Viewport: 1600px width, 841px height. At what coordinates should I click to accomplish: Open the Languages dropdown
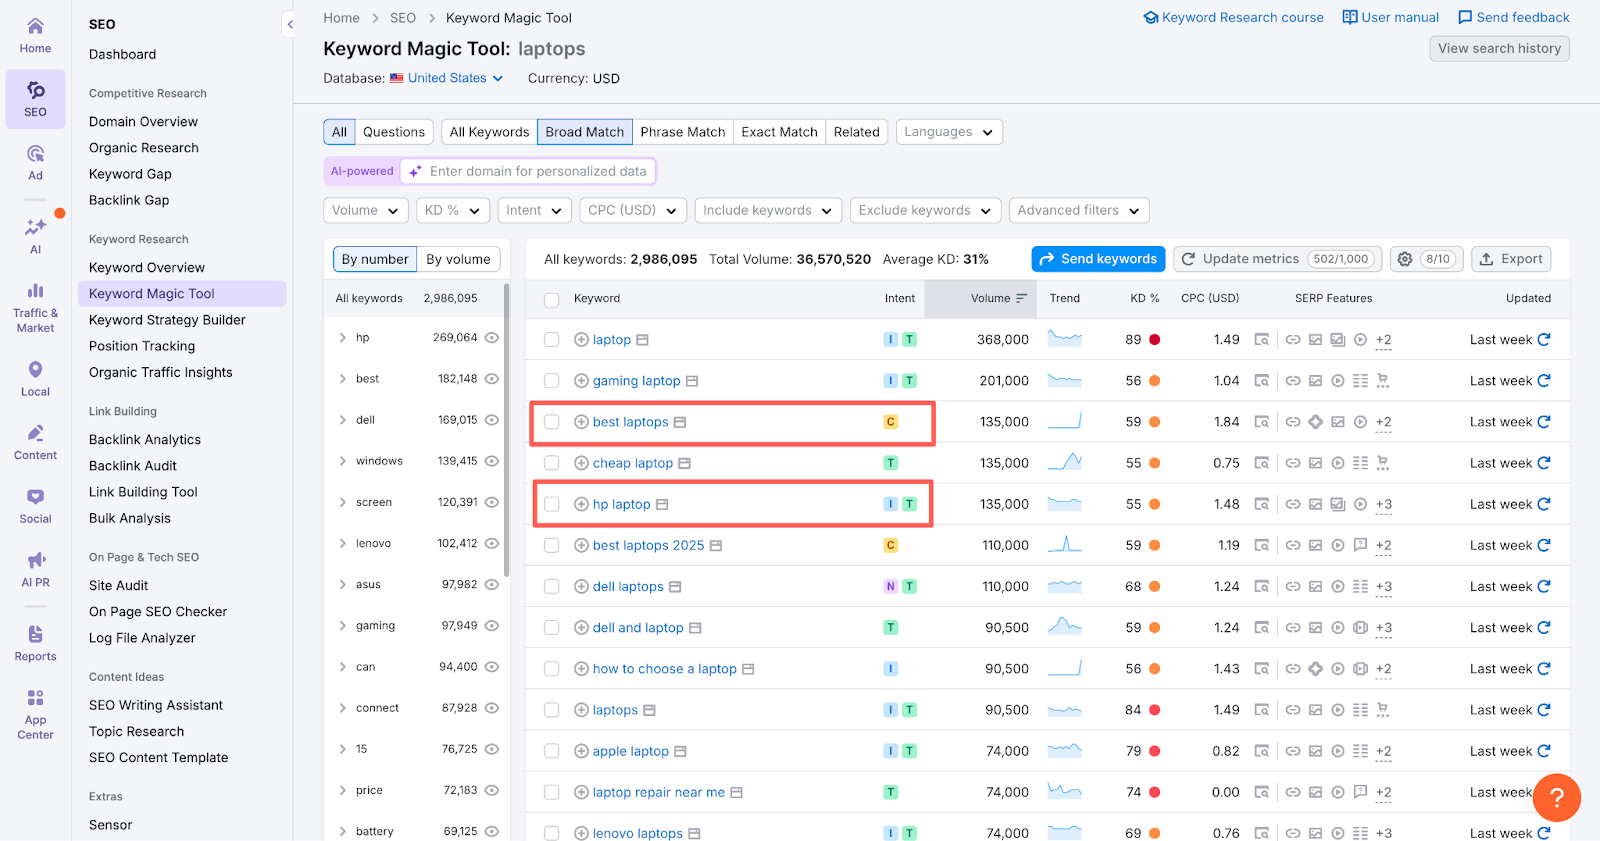pyautogui.click(x=949, y=132)
